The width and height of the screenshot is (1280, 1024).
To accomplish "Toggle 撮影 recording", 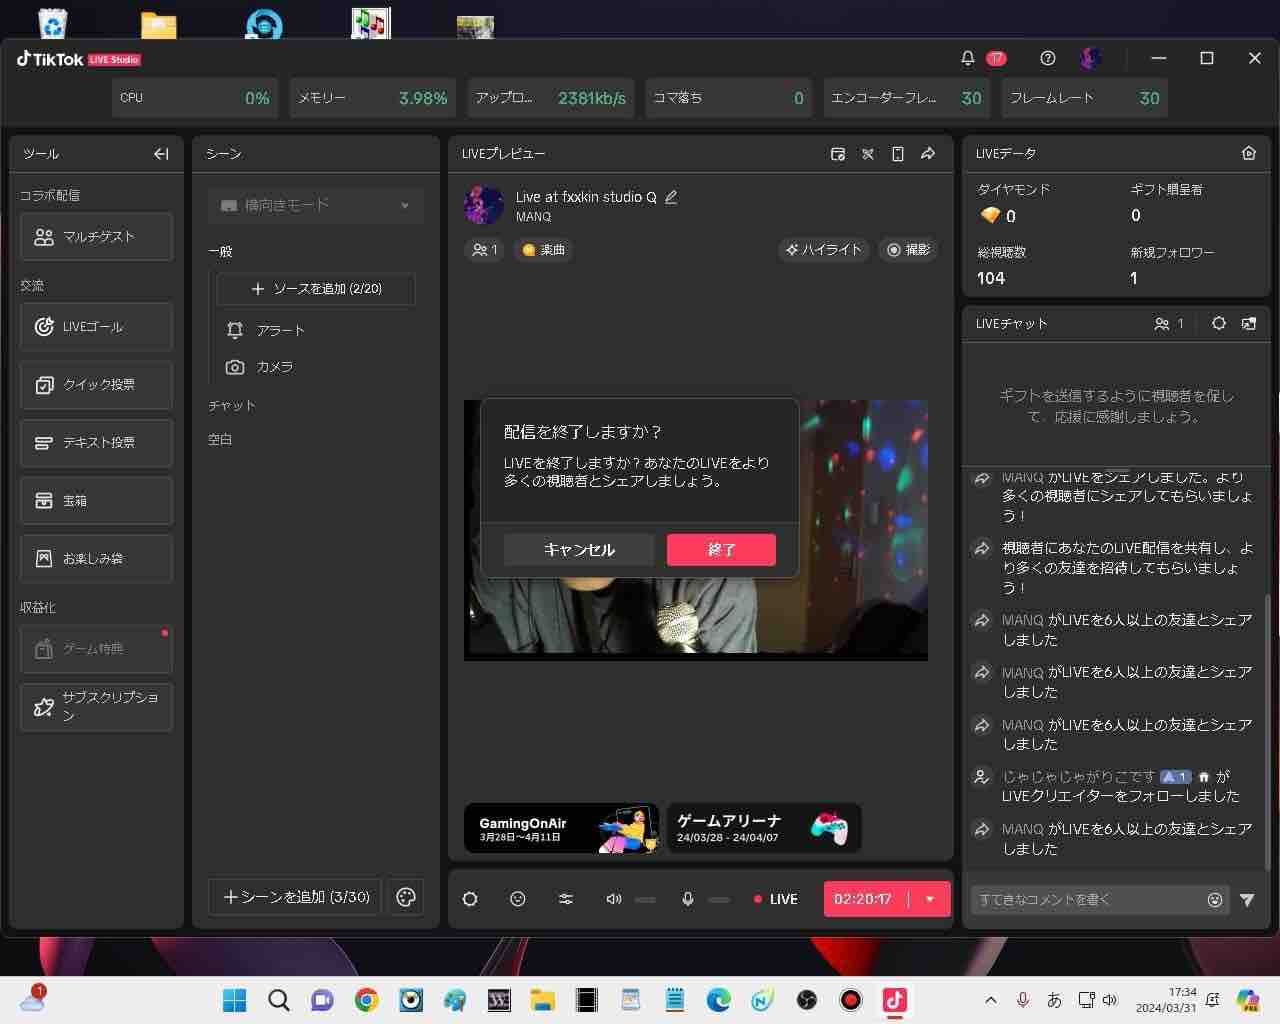I will [908, 250].
